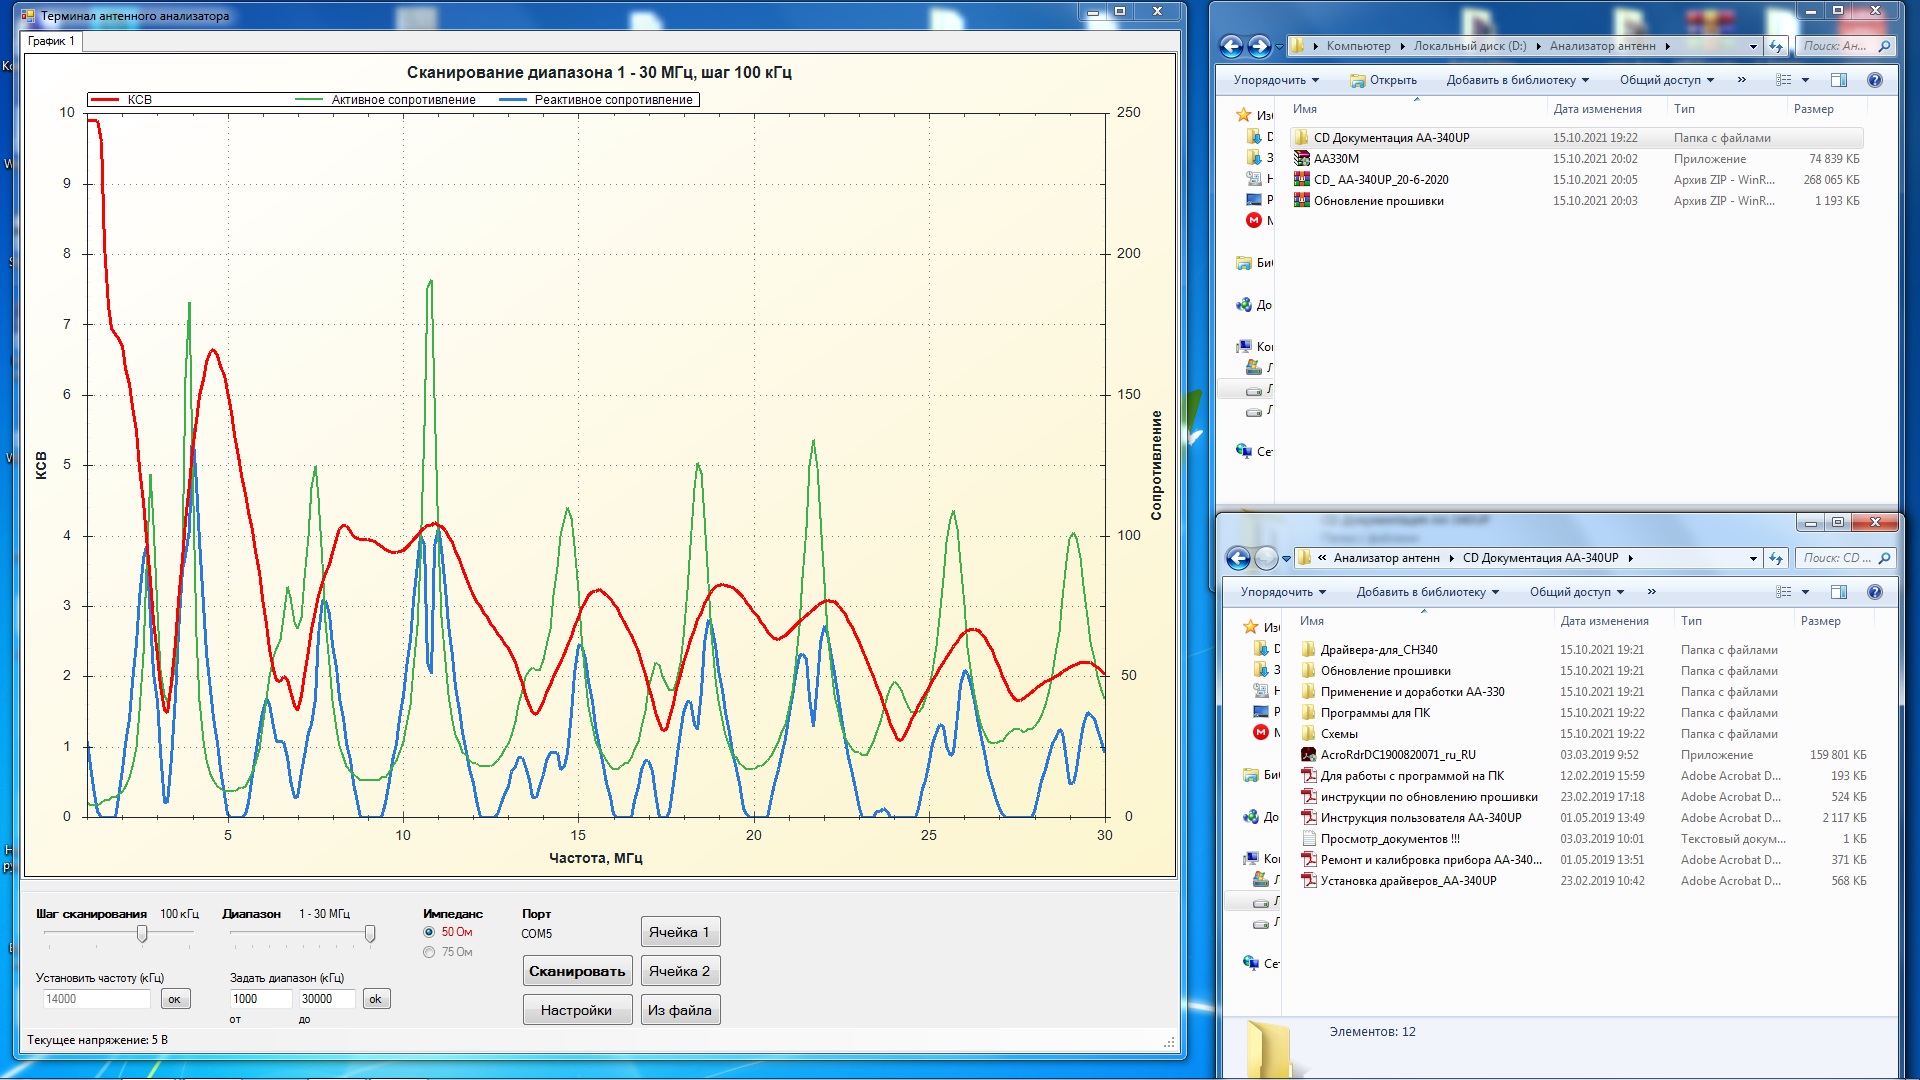Click the refresh icon next to upper address bar
Image resolution: width=1920 pixels, height=1080 pixels.
1776,46
